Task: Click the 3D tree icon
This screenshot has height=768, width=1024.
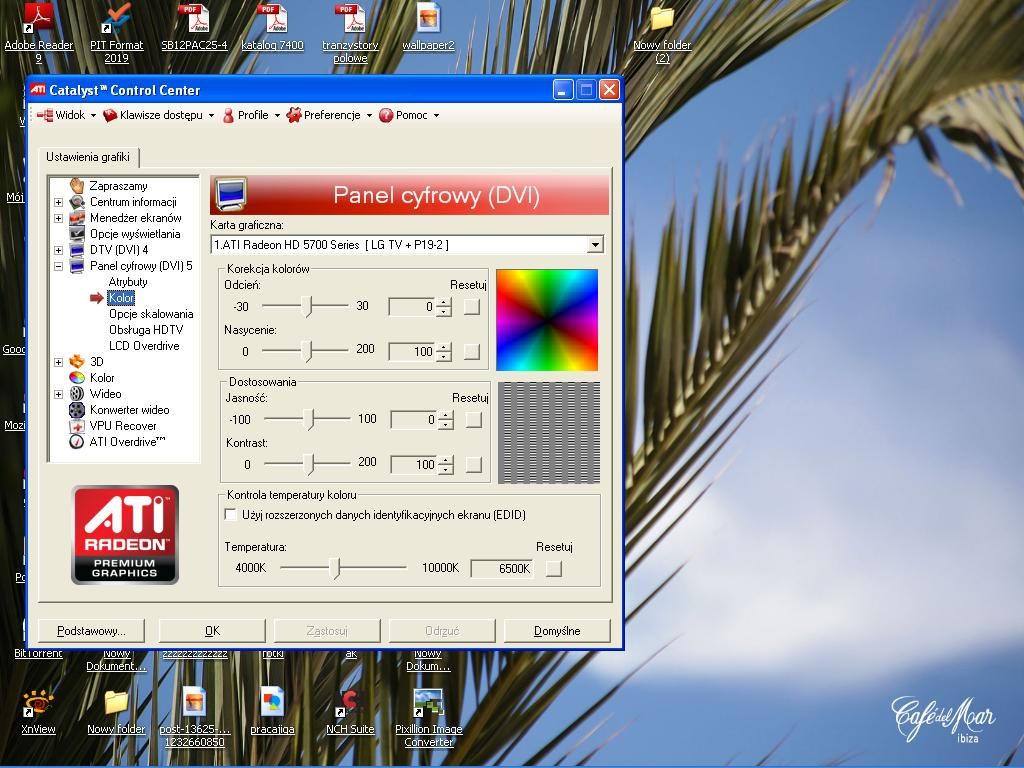Action: [77, 362]
